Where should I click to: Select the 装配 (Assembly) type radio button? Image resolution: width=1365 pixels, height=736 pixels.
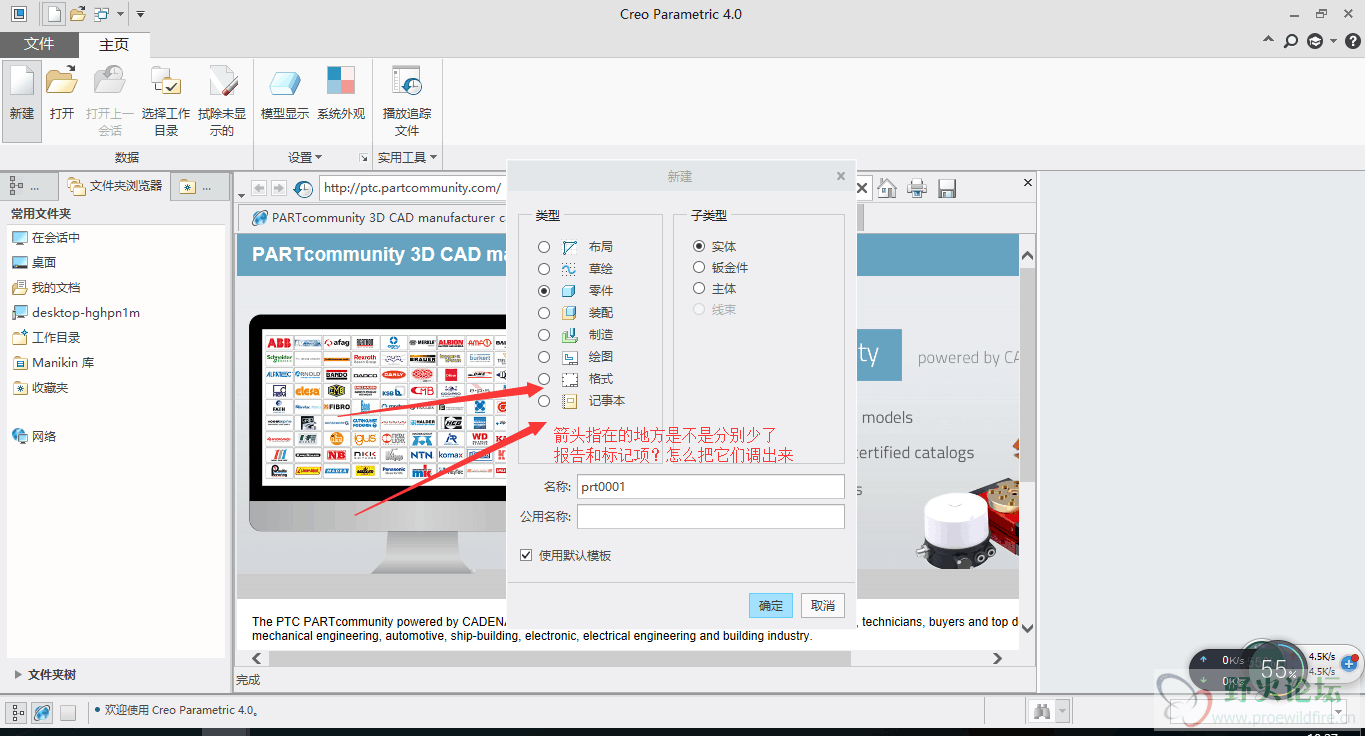click(x=544, y=313)
